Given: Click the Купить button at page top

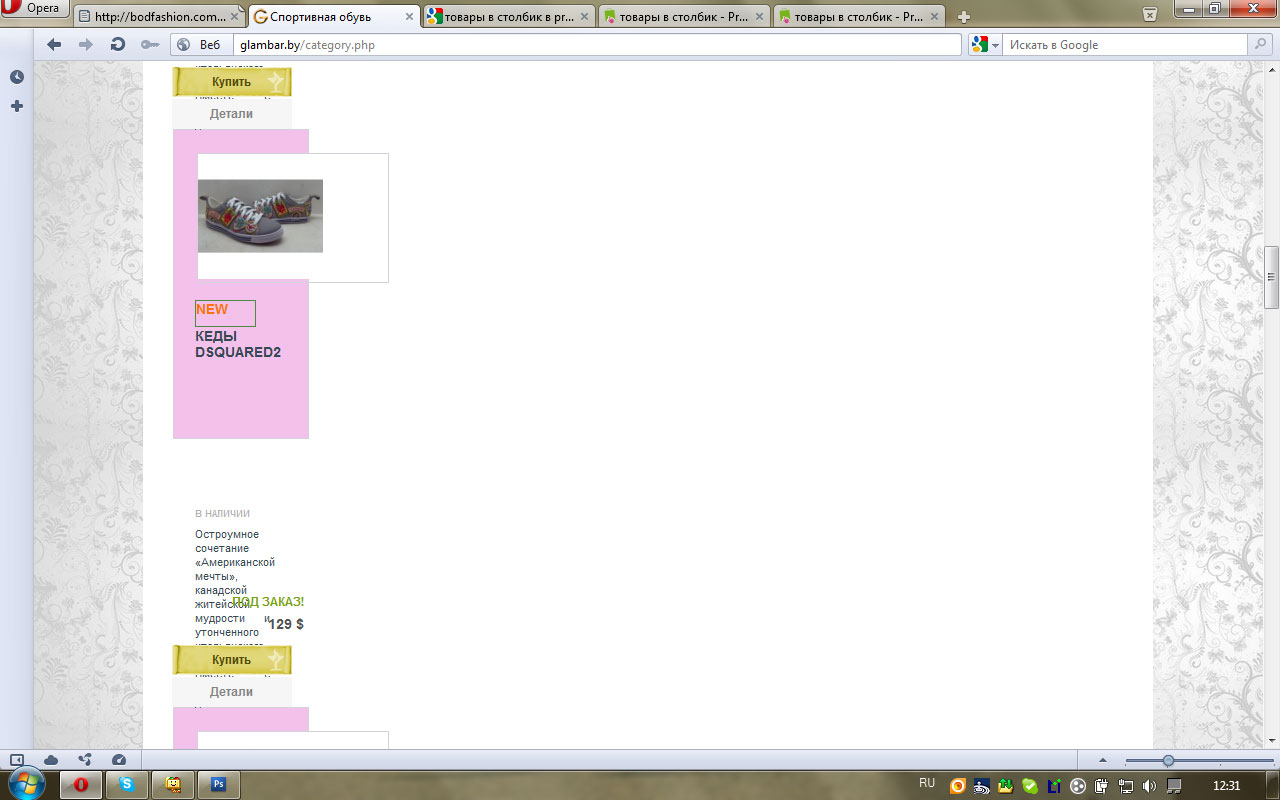Looking at the screenshot, I should point(232,82).
